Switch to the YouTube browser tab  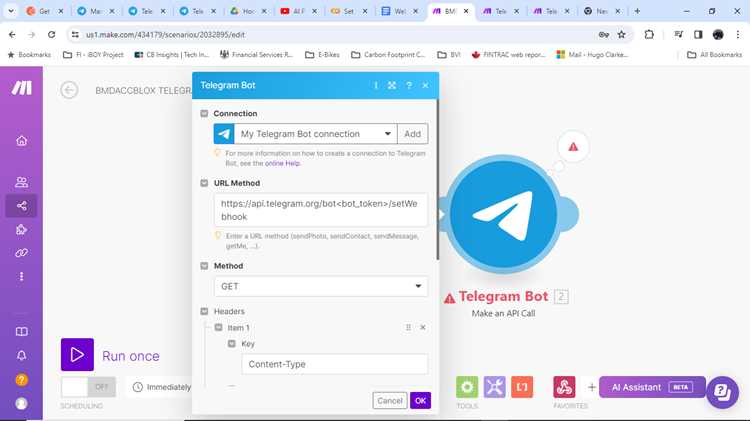pos(299,11)
